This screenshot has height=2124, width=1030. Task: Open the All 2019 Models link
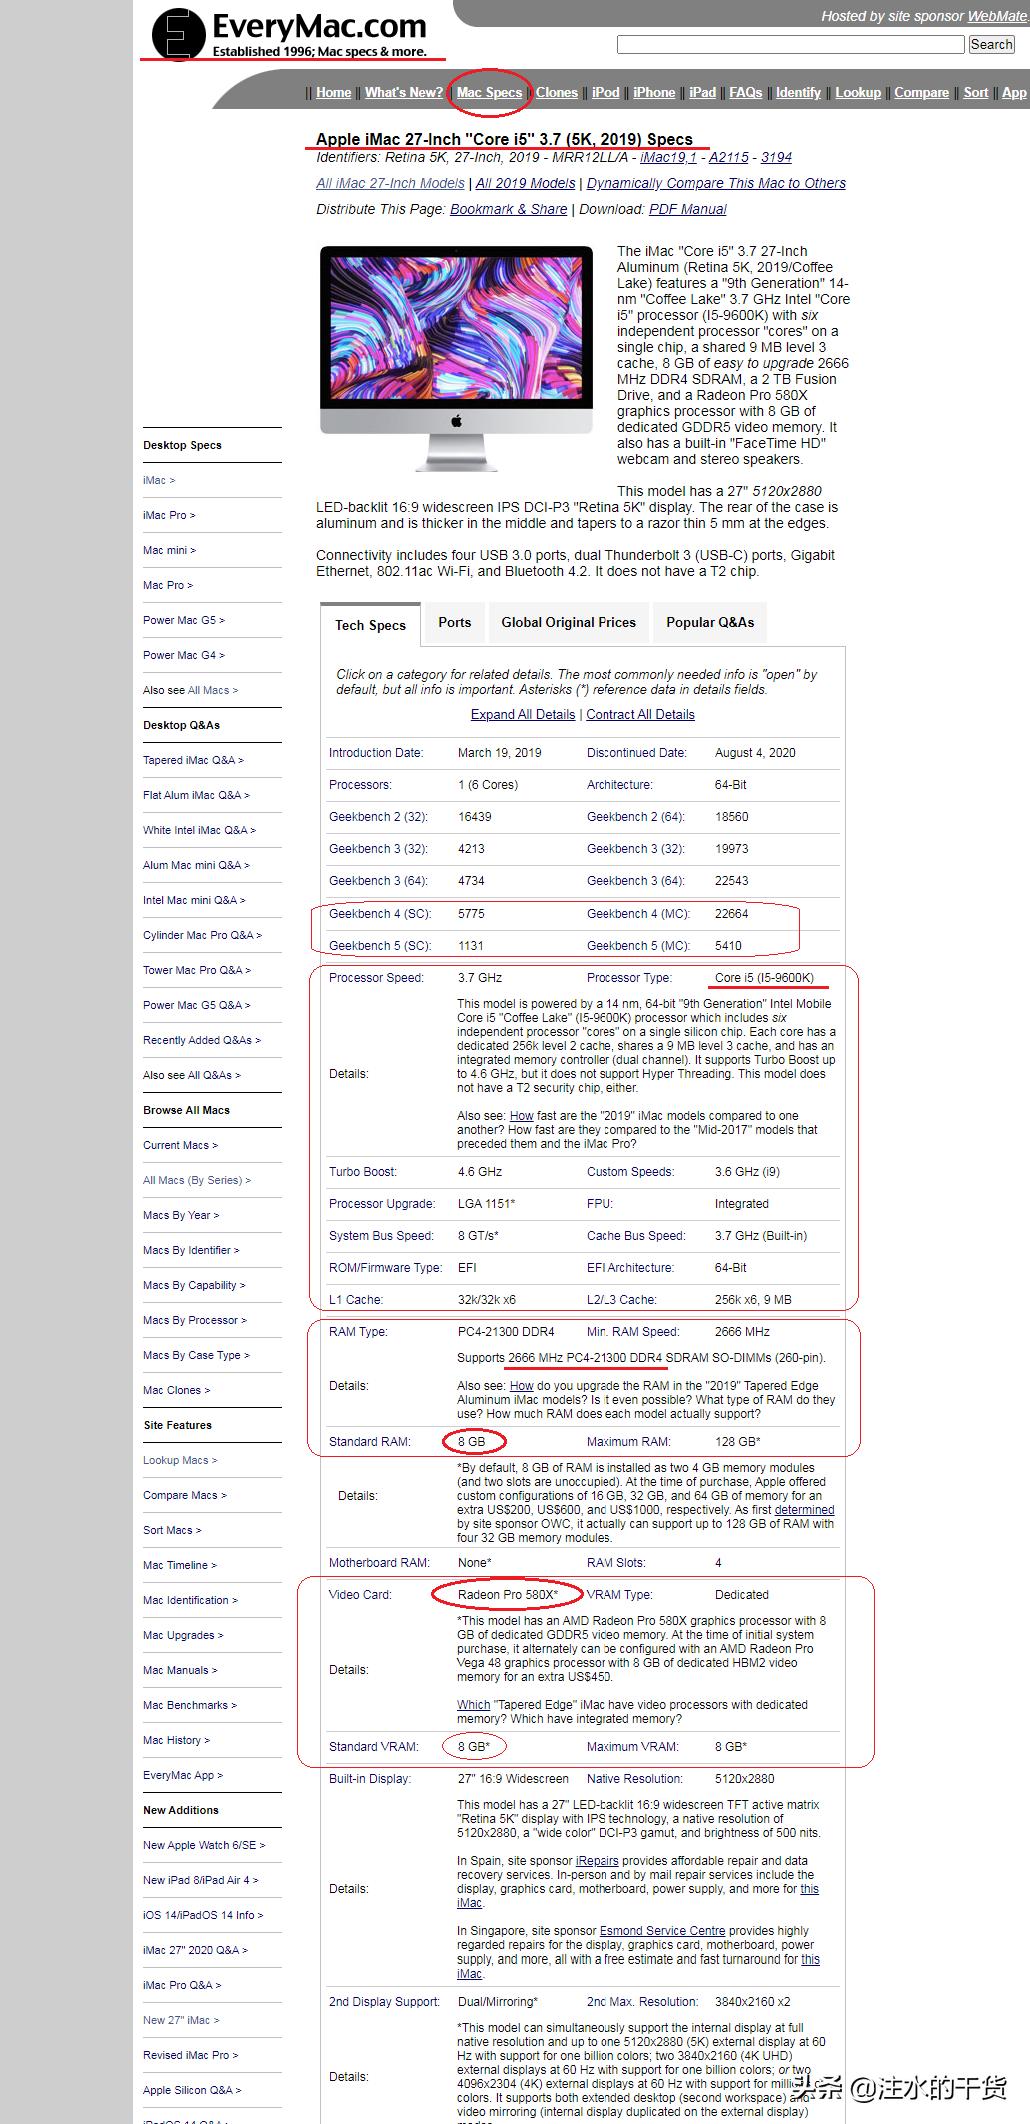pyautogui.click(x=525, y=183)
